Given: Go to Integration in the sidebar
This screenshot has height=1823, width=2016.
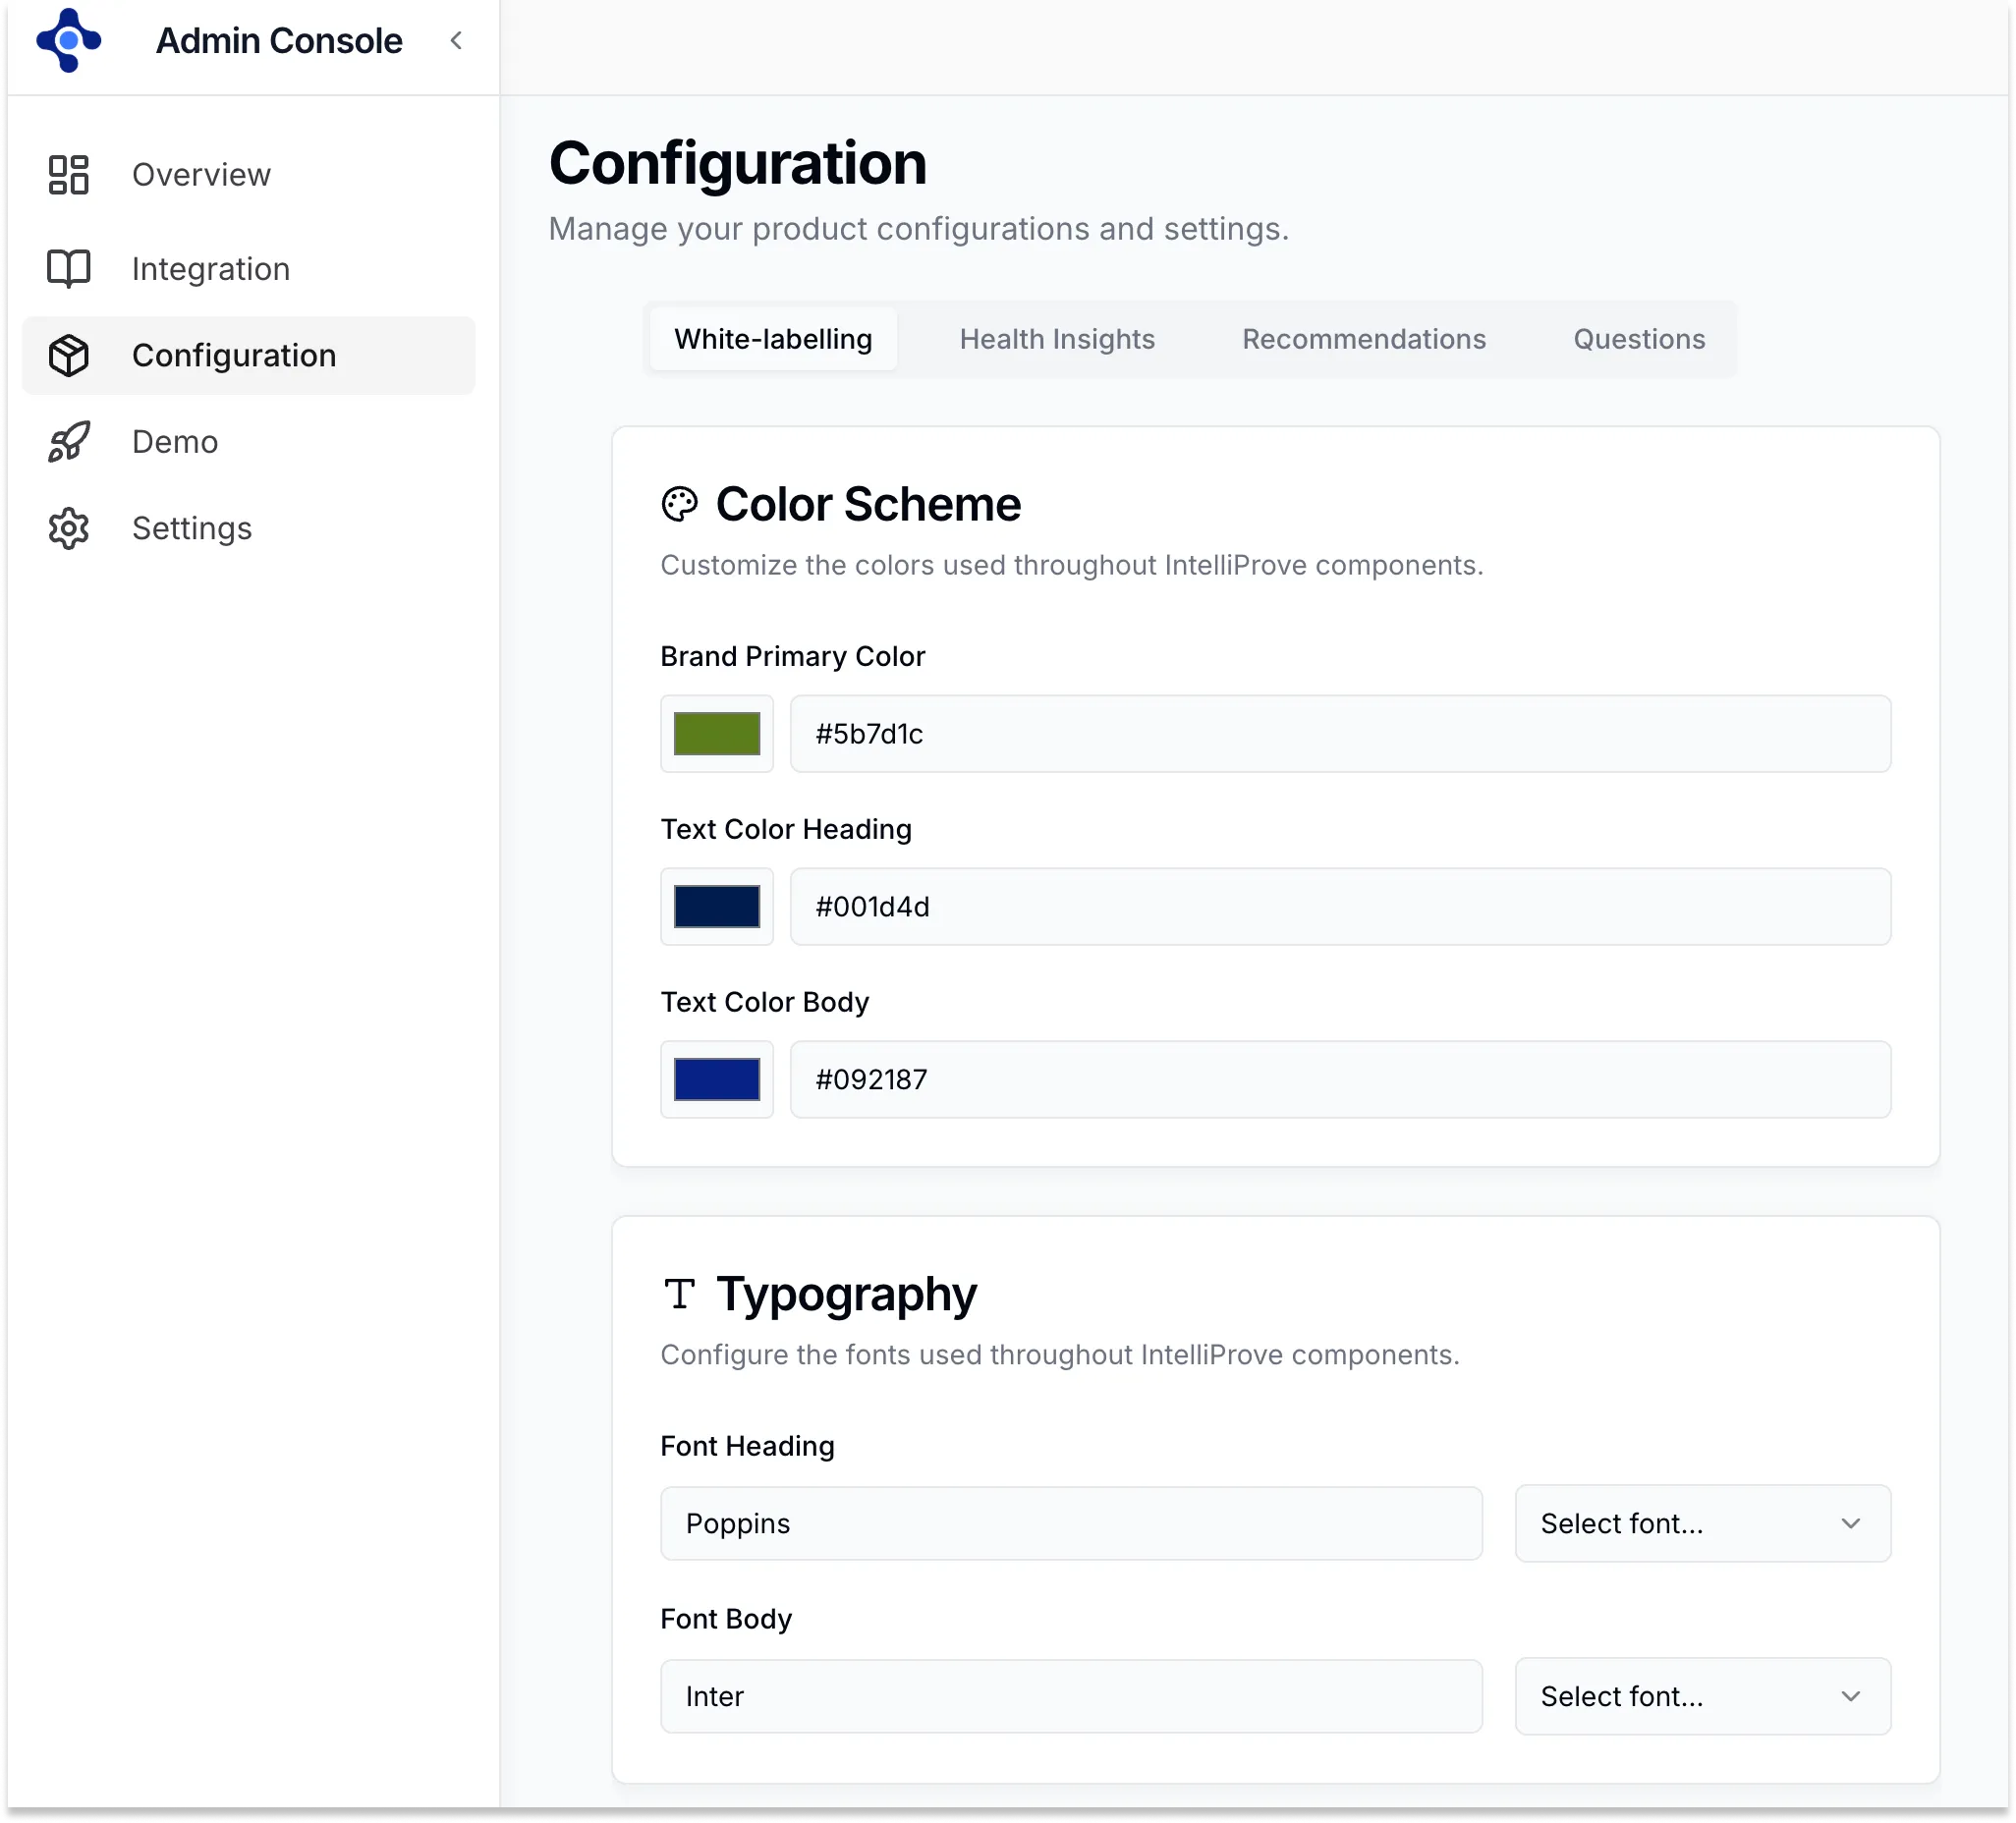Looking at the screenshot, I should pos(248,268).
